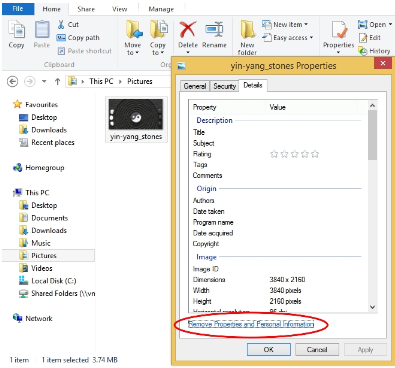The height and width of the screenshot is (368, 395).
Task: Select Shared Folders network drive
Action: pos(57,293)
